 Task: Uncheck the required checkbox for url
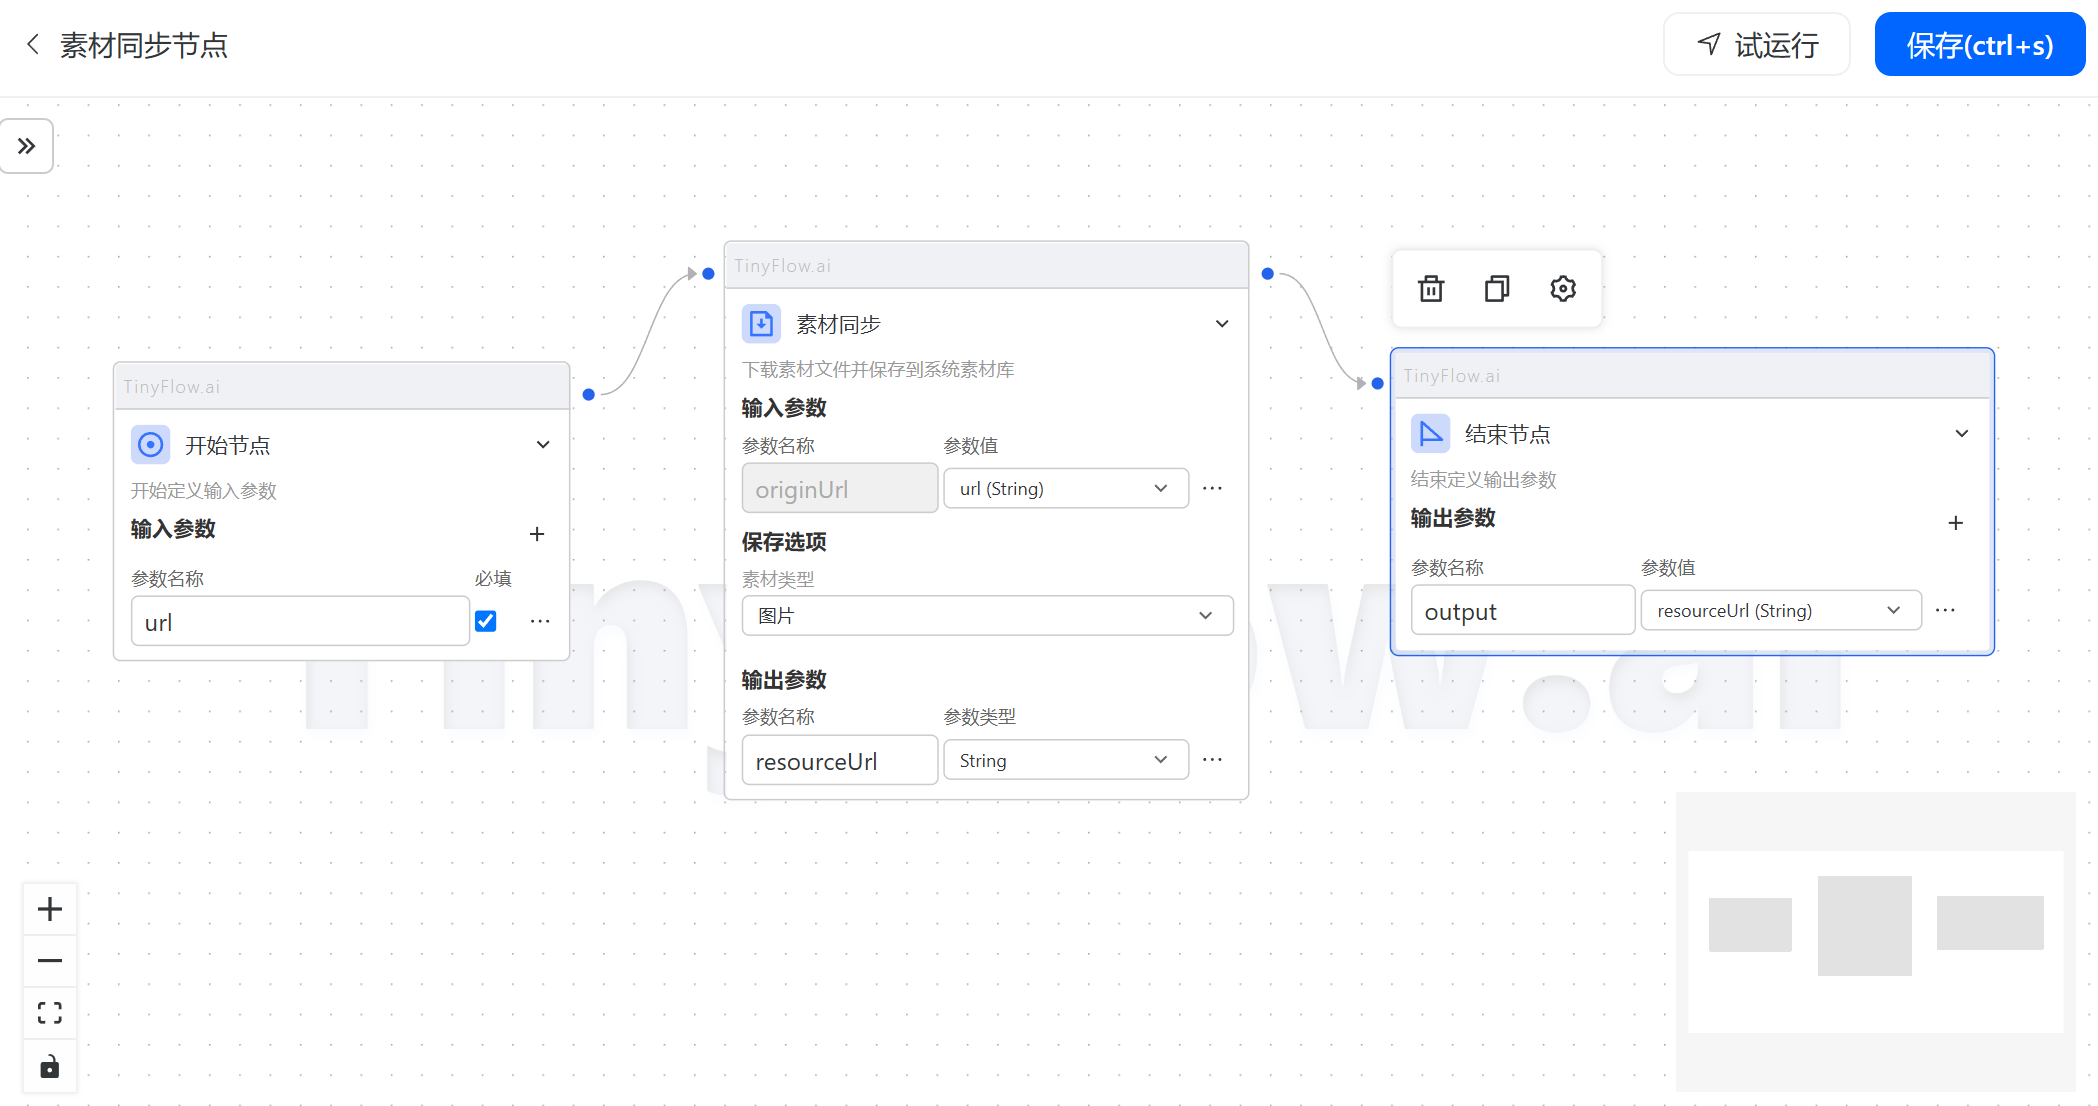[x=486, y=621]
